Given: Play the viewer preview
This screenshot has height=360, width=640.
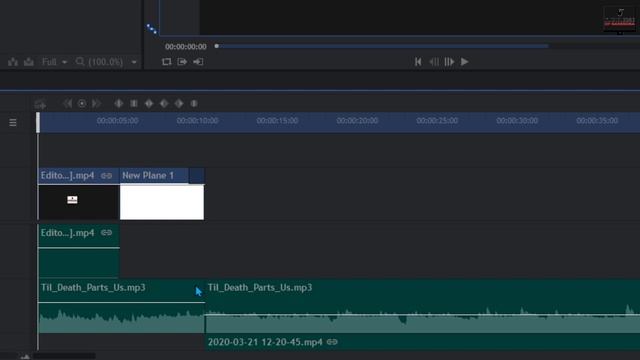Looking at the screenshot, I should [x=464, y=62].
